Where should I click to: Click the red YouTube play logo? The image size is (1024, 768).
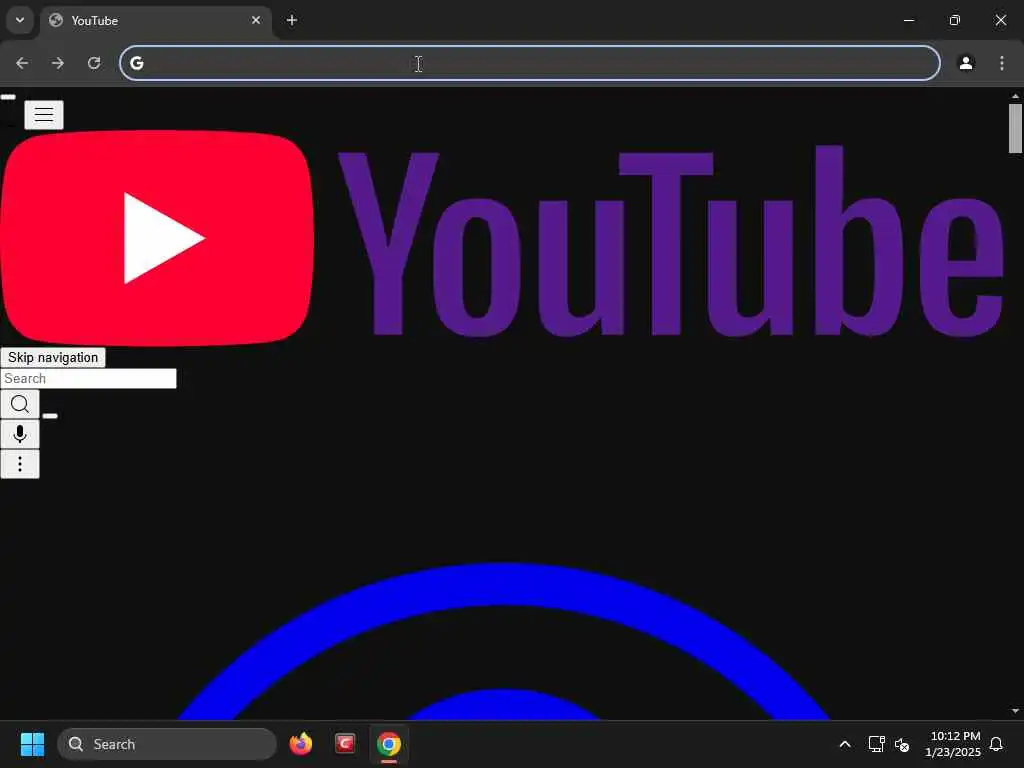tap(157, 238)
